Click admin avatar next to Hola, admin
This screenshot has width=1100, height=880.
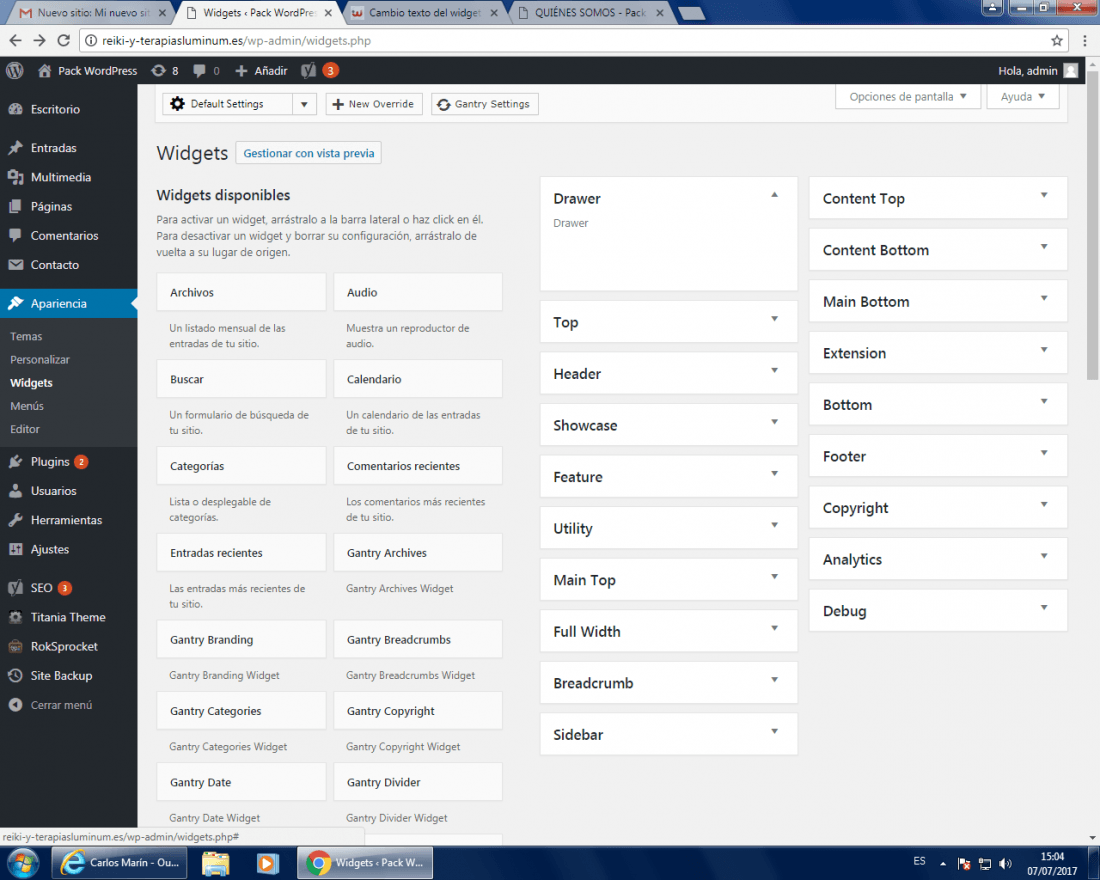[x=1071, y=70]
